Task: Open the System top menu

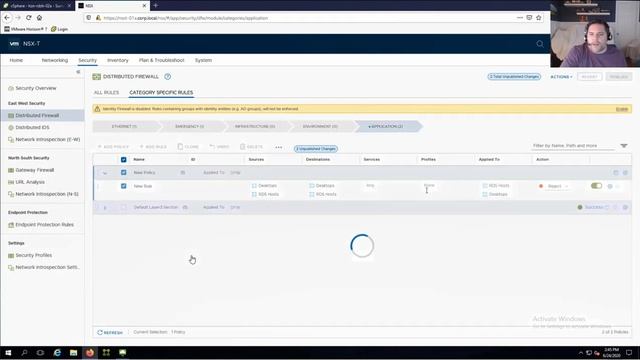Action: click(203, 60)
